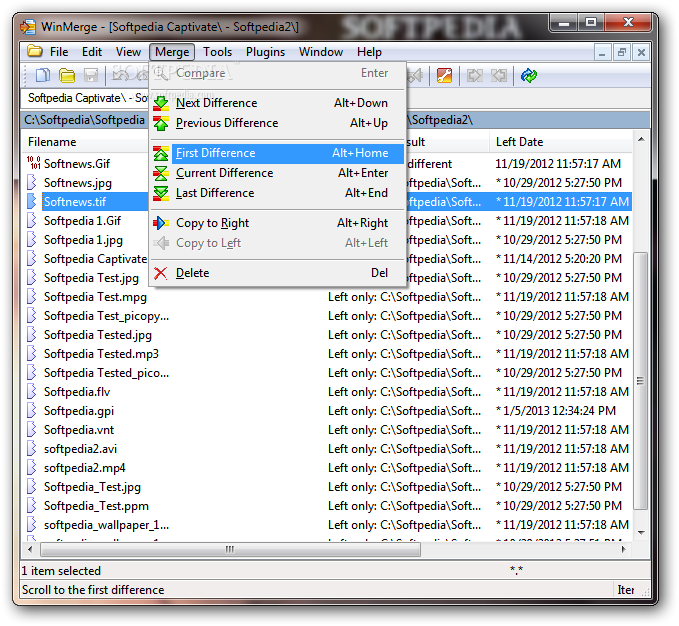
Task: Select Softpedia Test.jpg in the list
Action: (91, 278)
